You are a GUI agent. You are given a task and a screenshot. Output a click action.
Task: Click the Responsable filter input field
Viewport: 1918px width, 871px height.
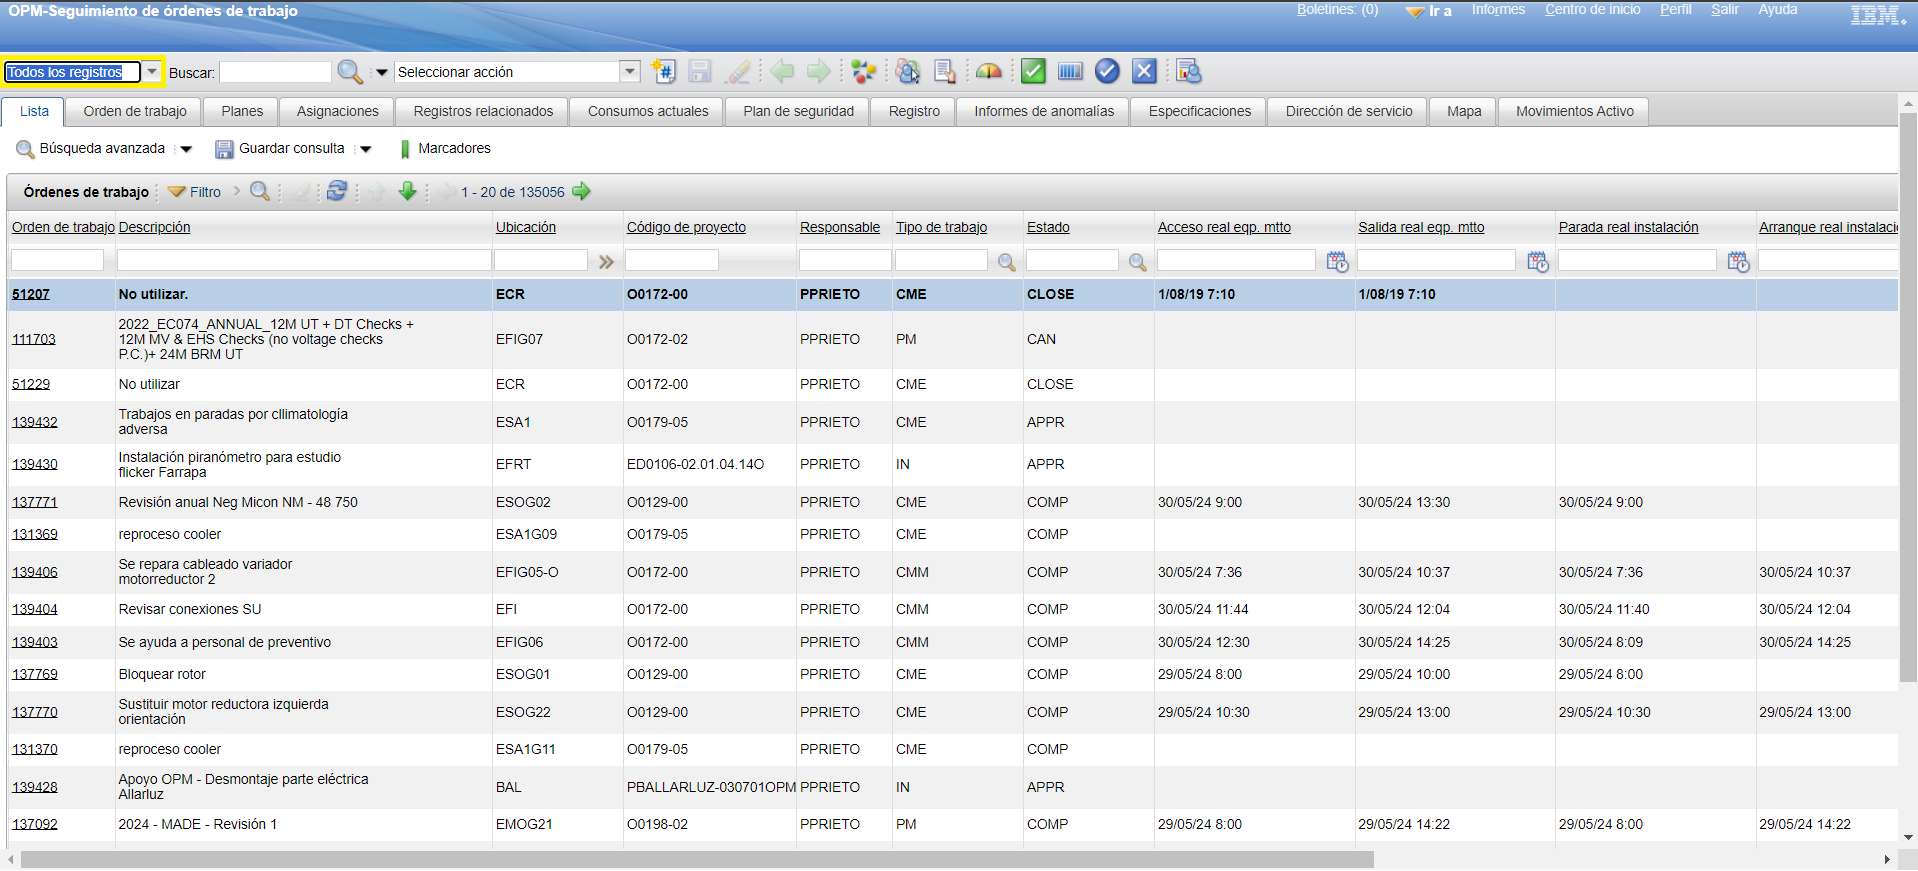844,260
